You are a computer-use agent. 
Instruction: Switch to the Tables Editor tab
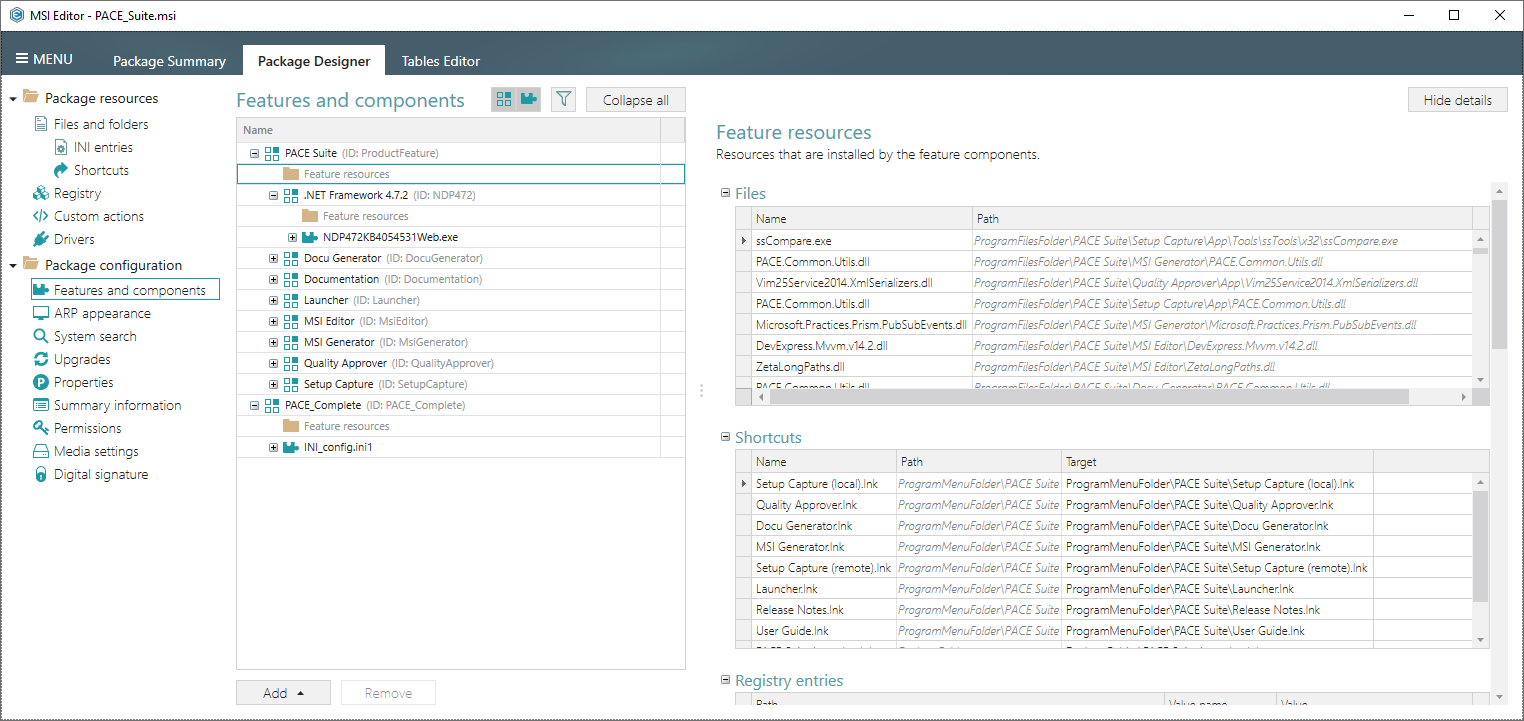(440, 61)
